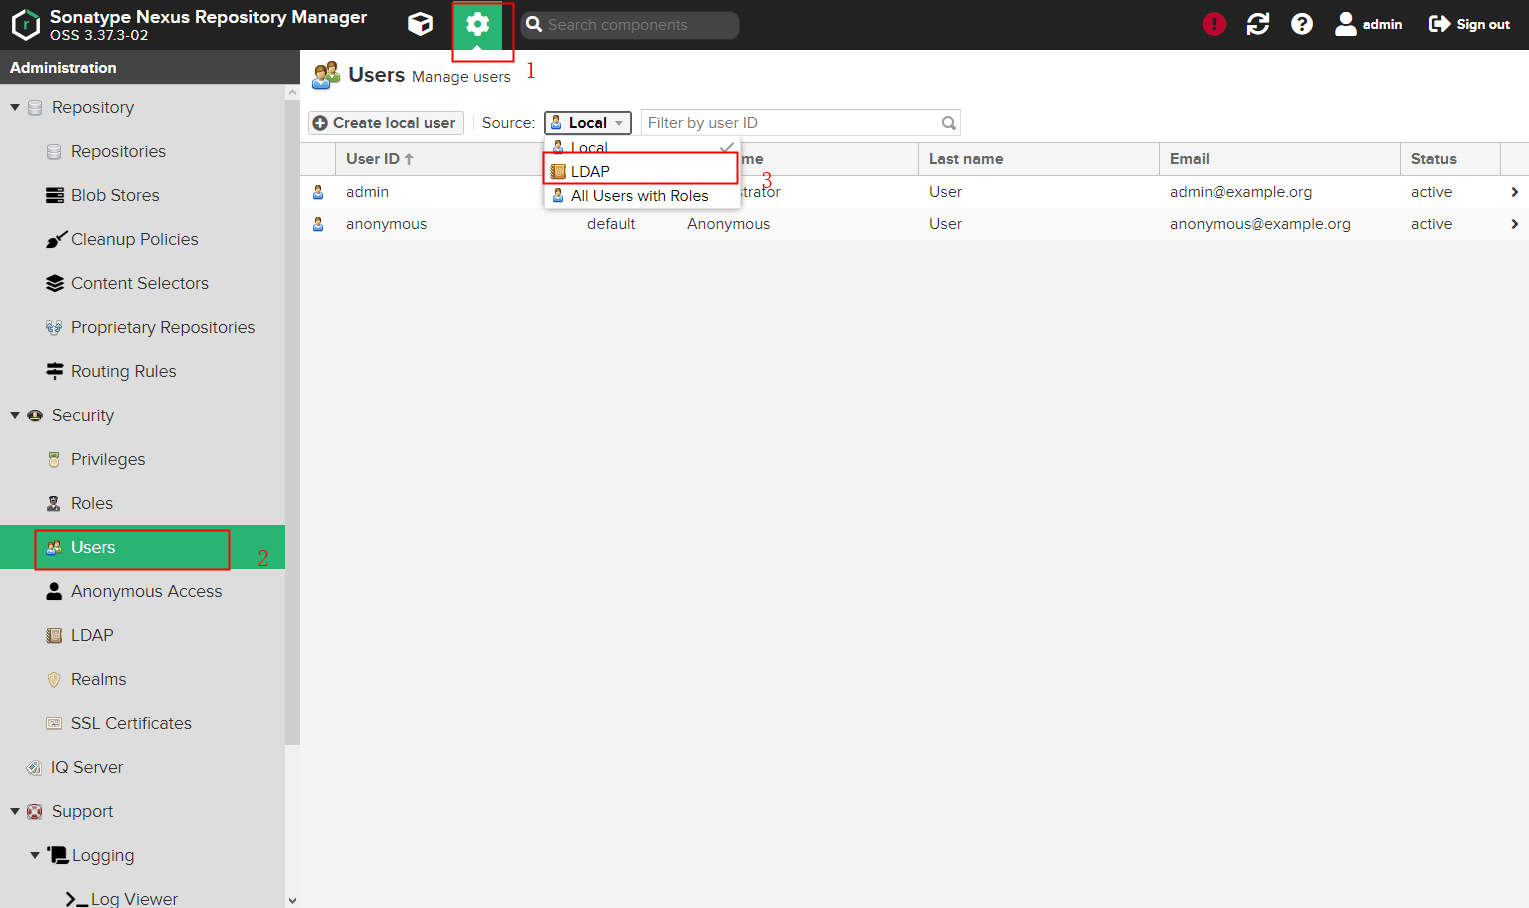Sort by User ID column header

(x=440, y=159)
